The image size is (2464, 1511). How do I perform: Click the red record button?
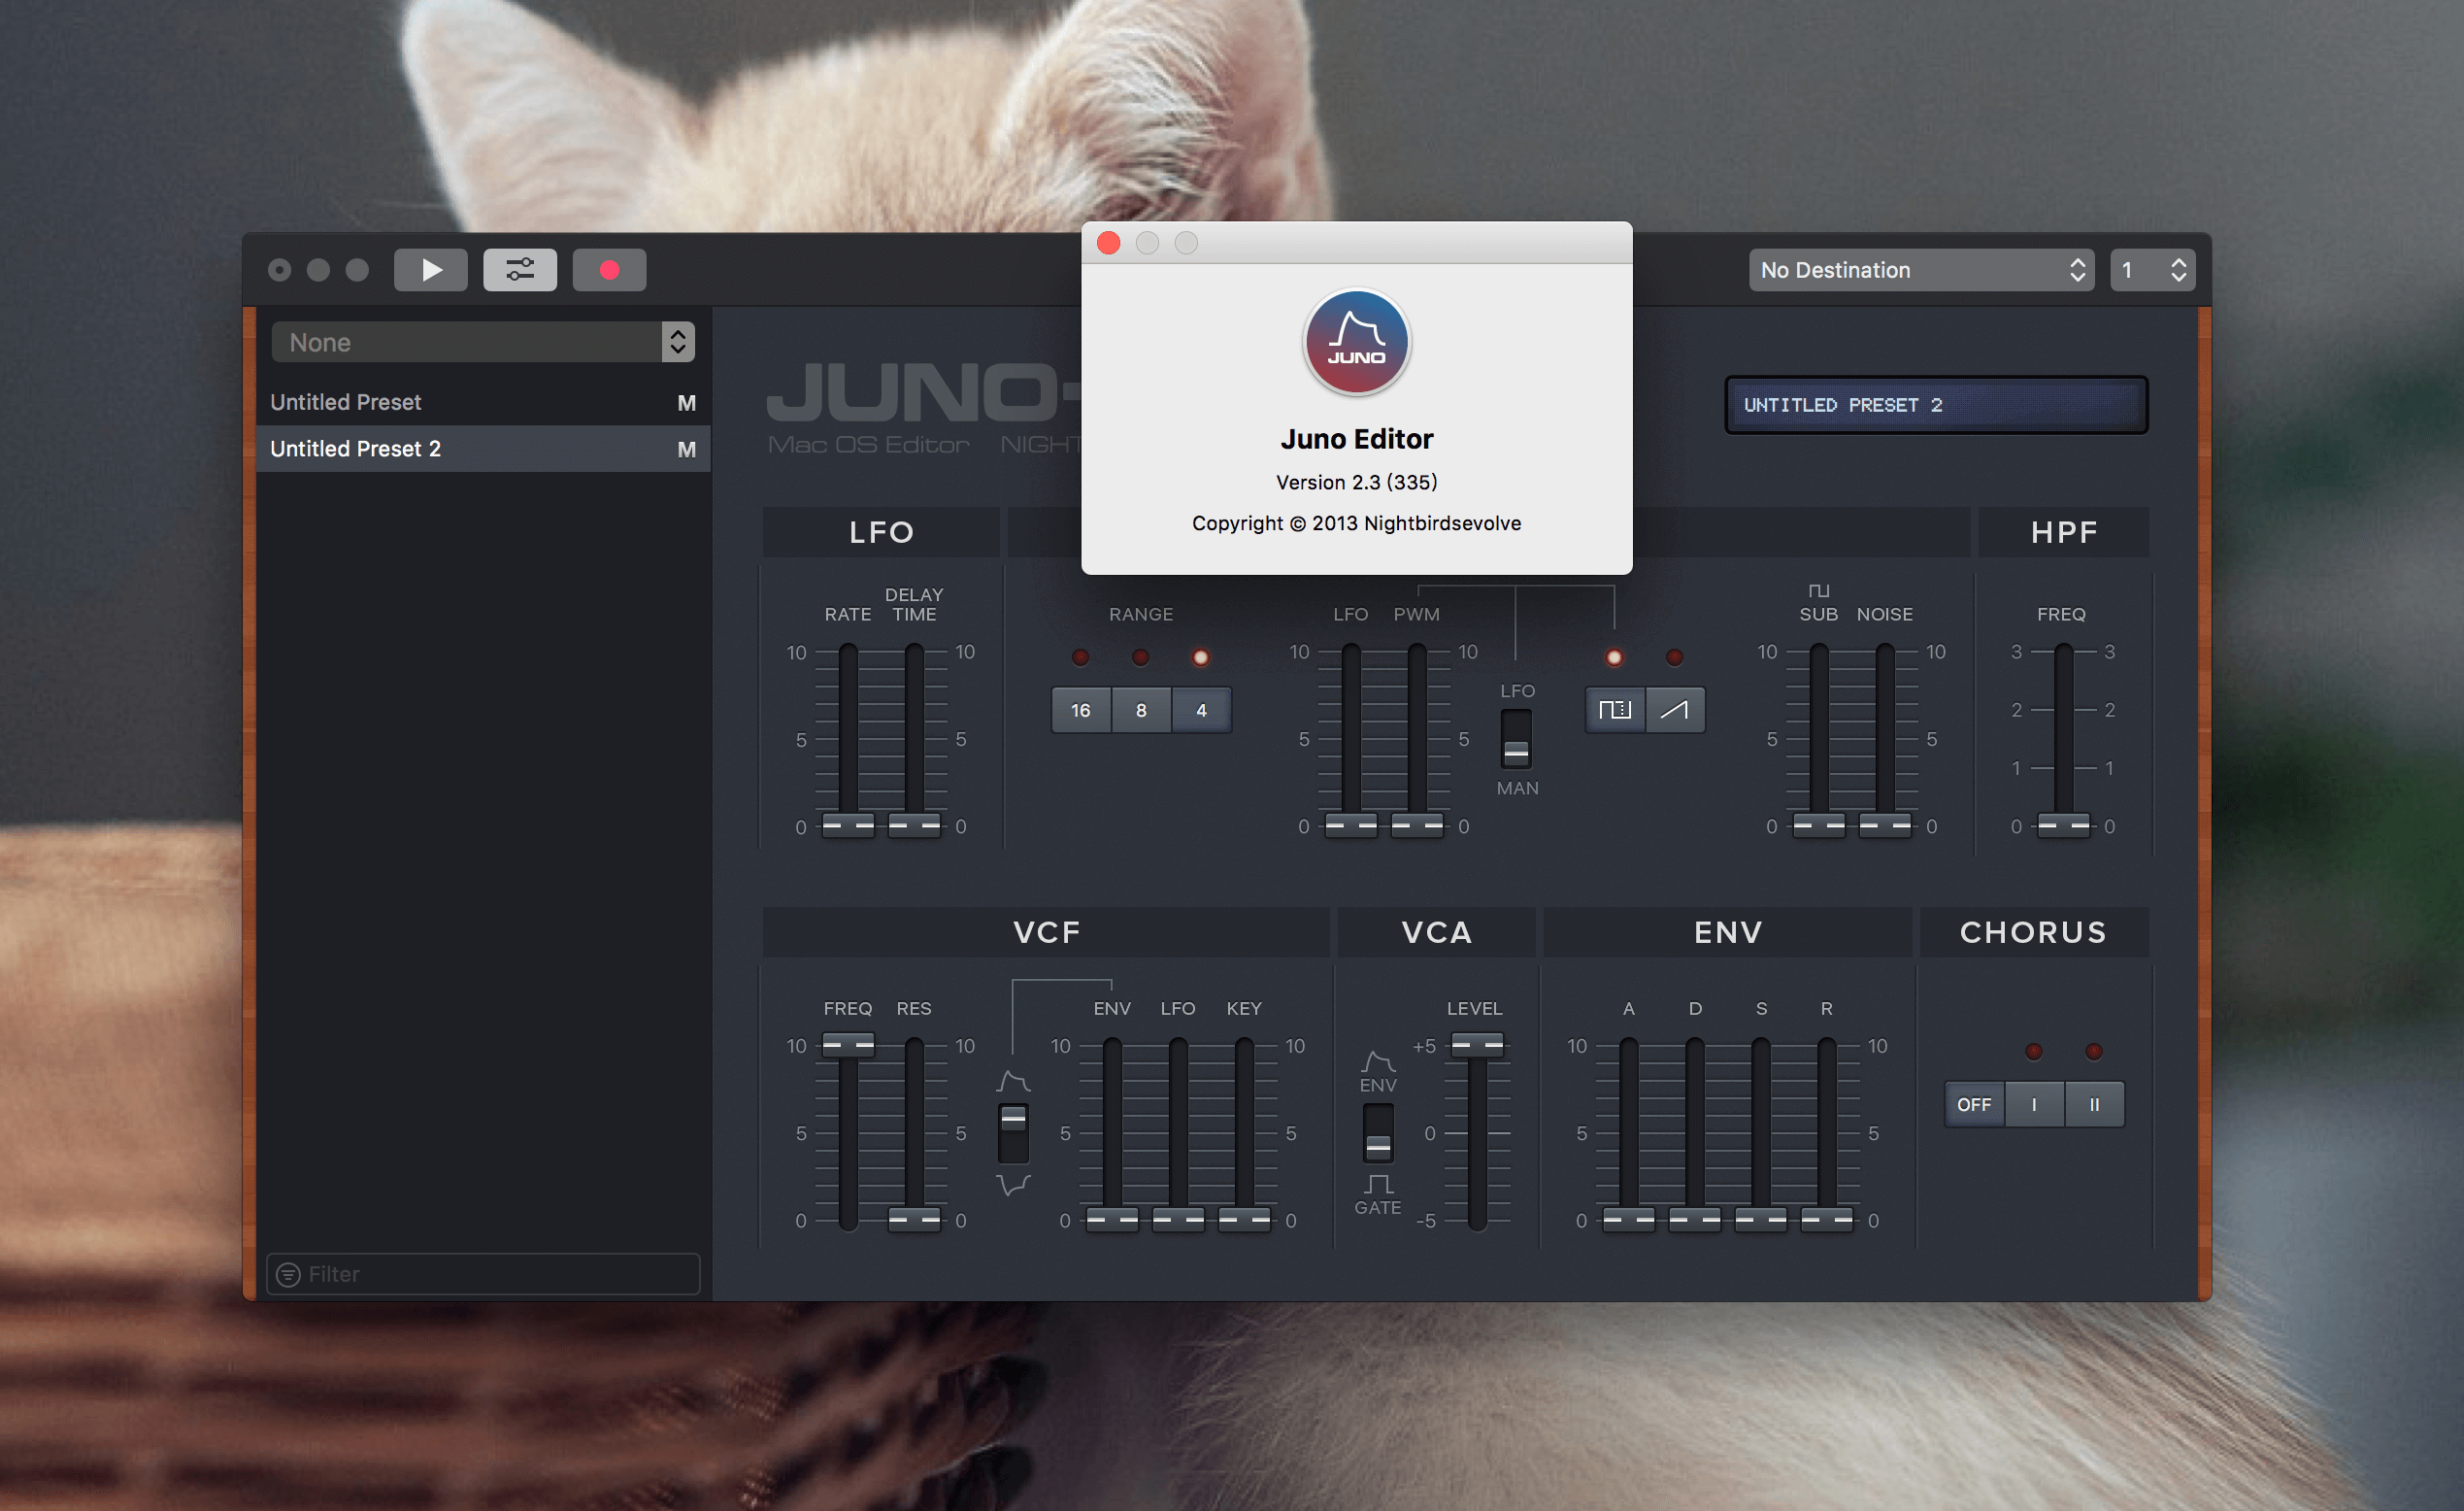click(x=609, y=270)
